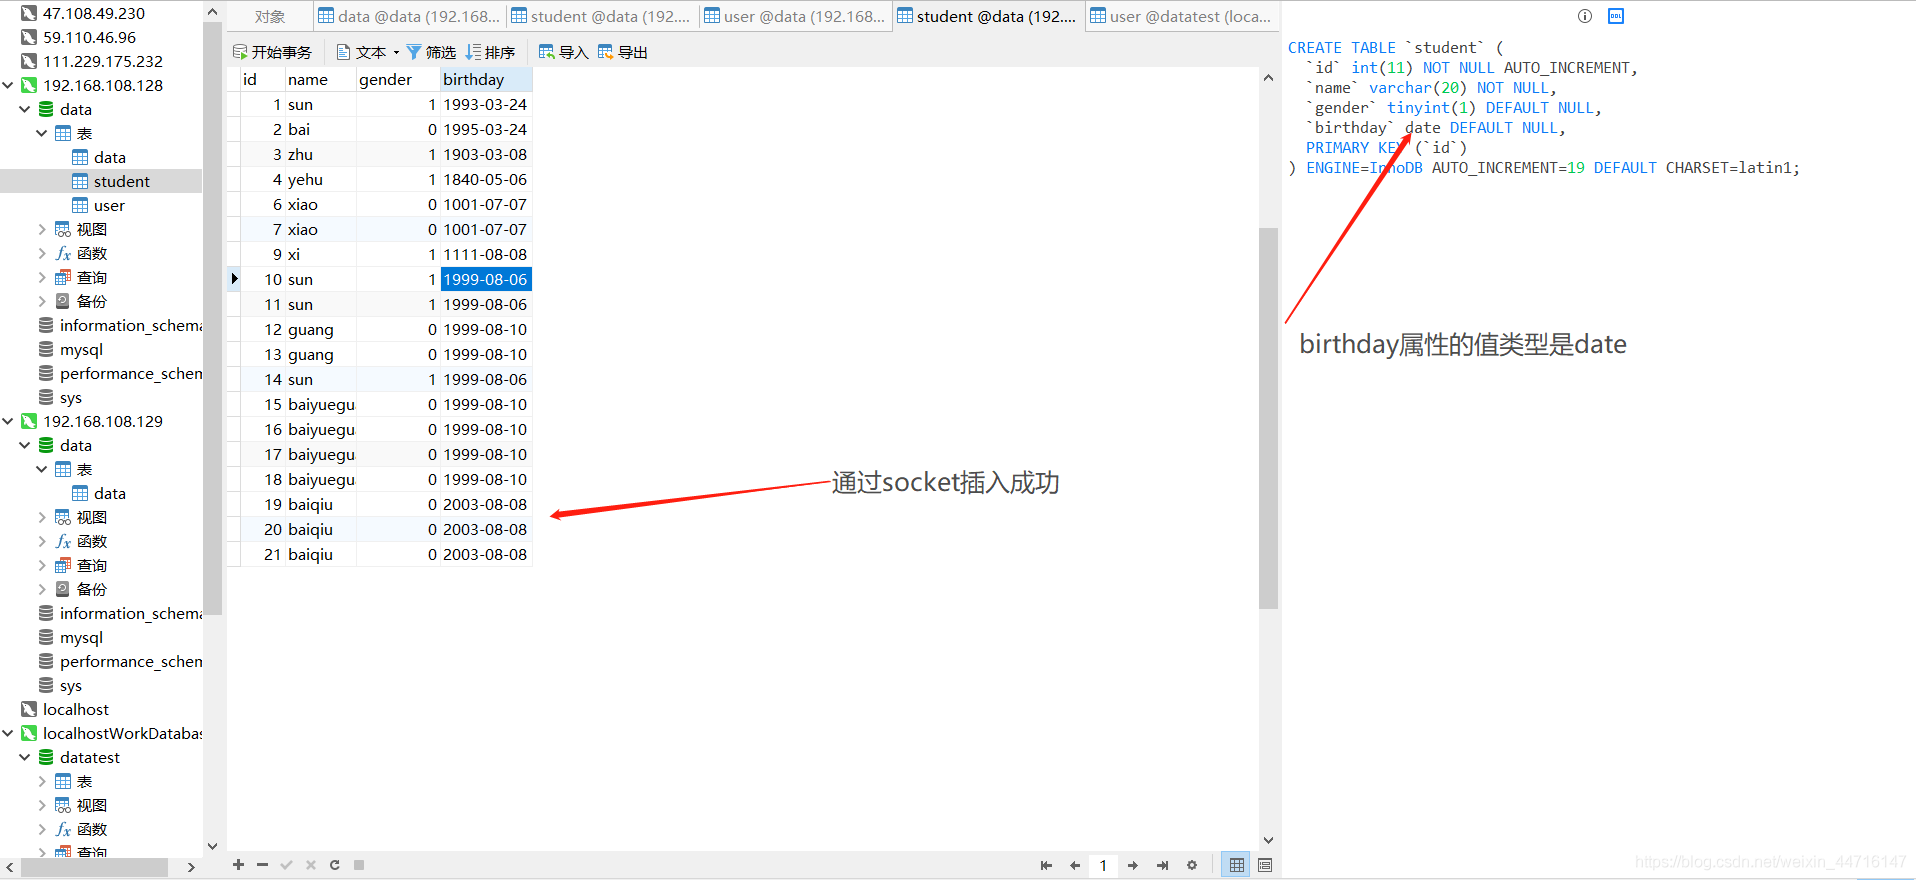Click the delete record minus icon
Image resolution: width=1916 pixels, height=880 pixels.
click(262, 865)
